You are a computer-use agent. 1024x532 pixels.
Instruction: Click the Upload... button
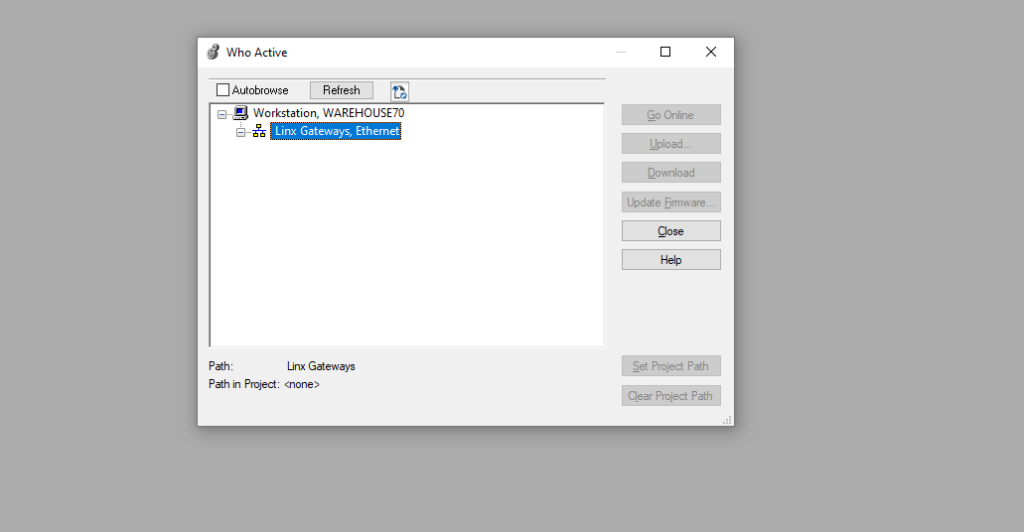pyautogui.click(x=670, y=144)
